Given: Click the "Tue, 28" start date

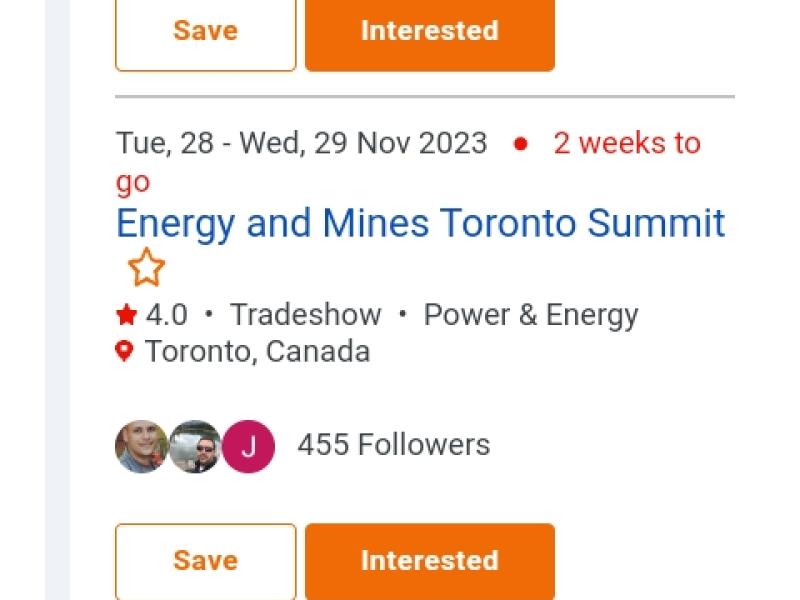Looking at the screenshot, I should click(165, 143).
